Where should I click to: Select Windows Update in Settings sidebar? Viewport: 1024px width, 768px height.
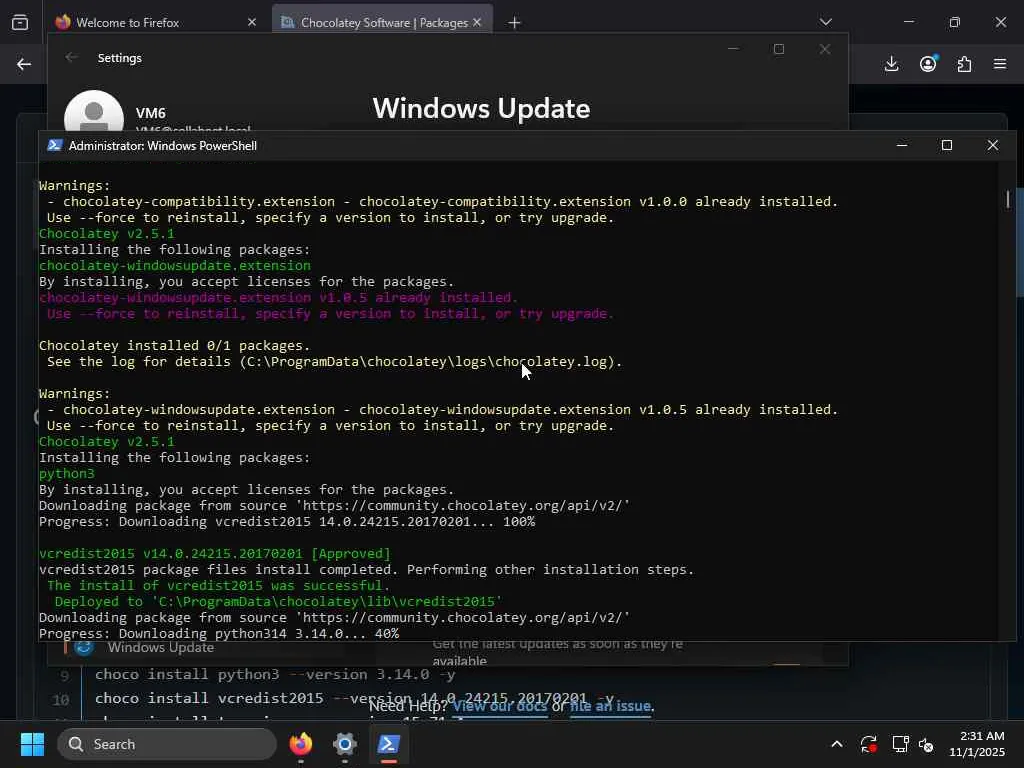click(x=161, y=647)
